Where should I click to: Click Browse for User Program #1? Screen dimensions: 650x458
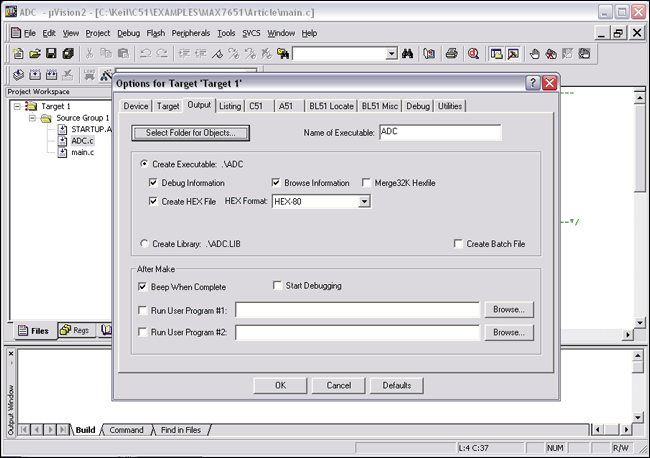[x=509, y=310]
